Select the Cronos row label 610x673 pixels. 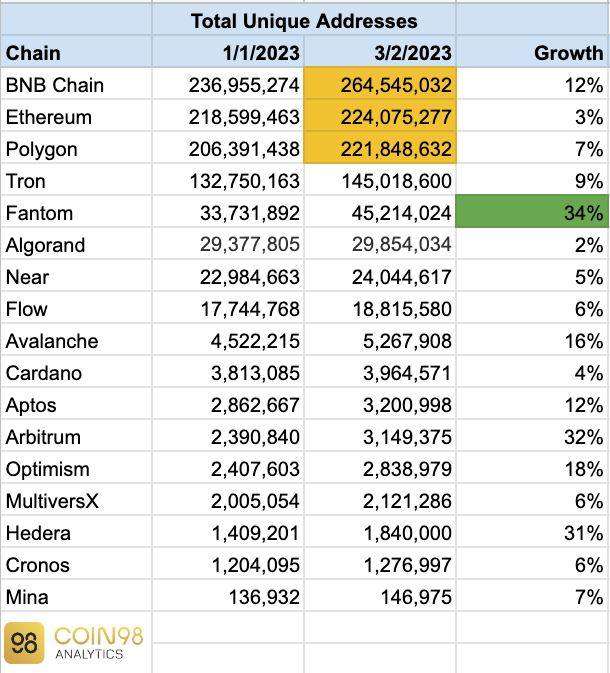click(38, 565)
